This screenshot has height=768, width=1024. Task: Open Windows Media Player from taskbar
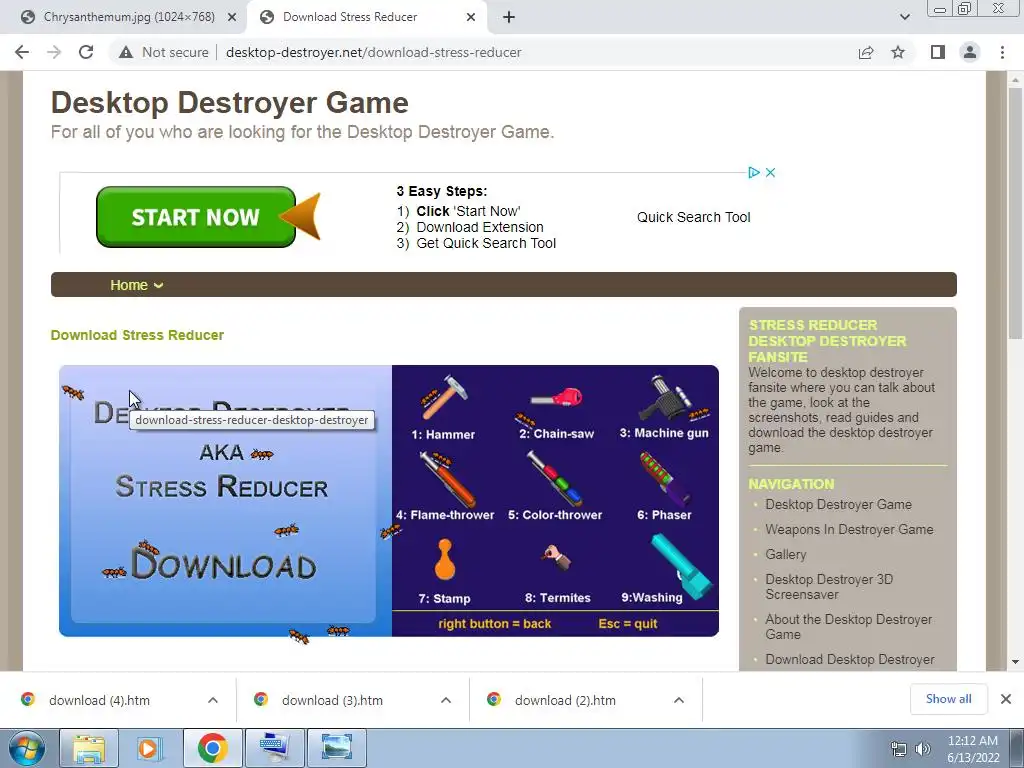tap(150, 748)
